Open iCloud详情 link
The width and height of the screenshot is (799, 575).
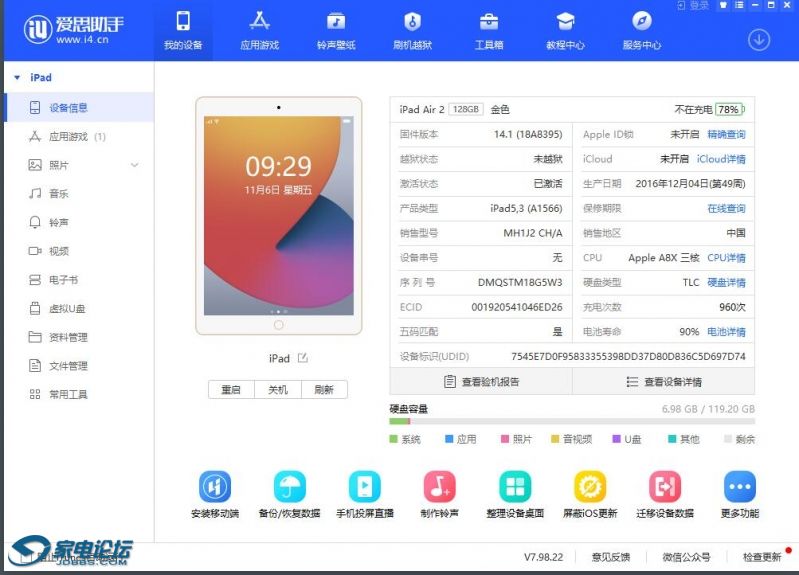[x=721, y=159]
